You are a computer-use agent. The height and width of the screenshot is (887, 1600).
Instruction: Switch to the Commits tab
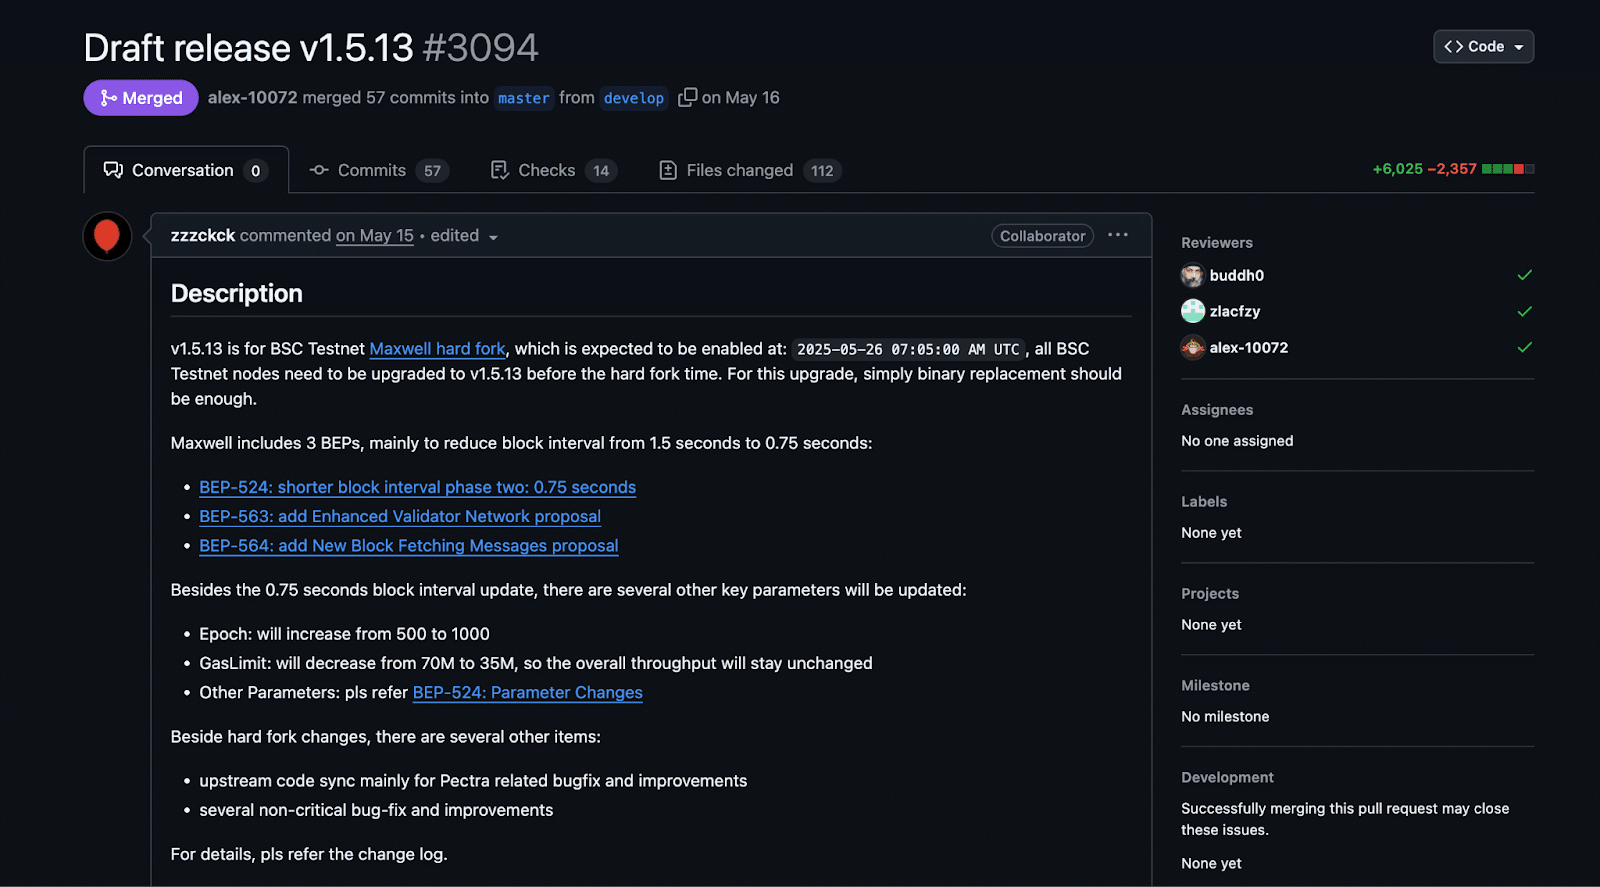378,170
